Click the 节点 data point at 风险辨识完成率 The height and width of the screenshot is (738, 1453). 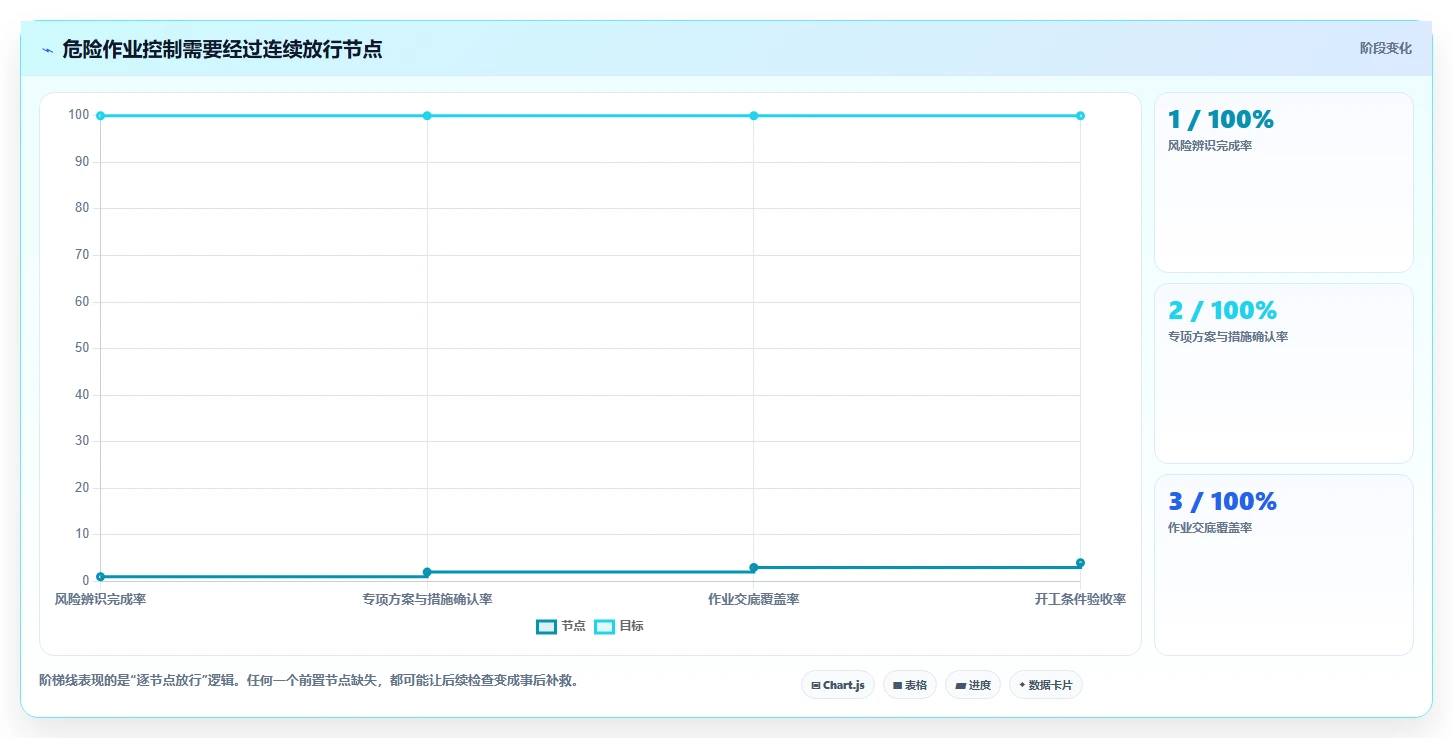(x=100, y=577)
